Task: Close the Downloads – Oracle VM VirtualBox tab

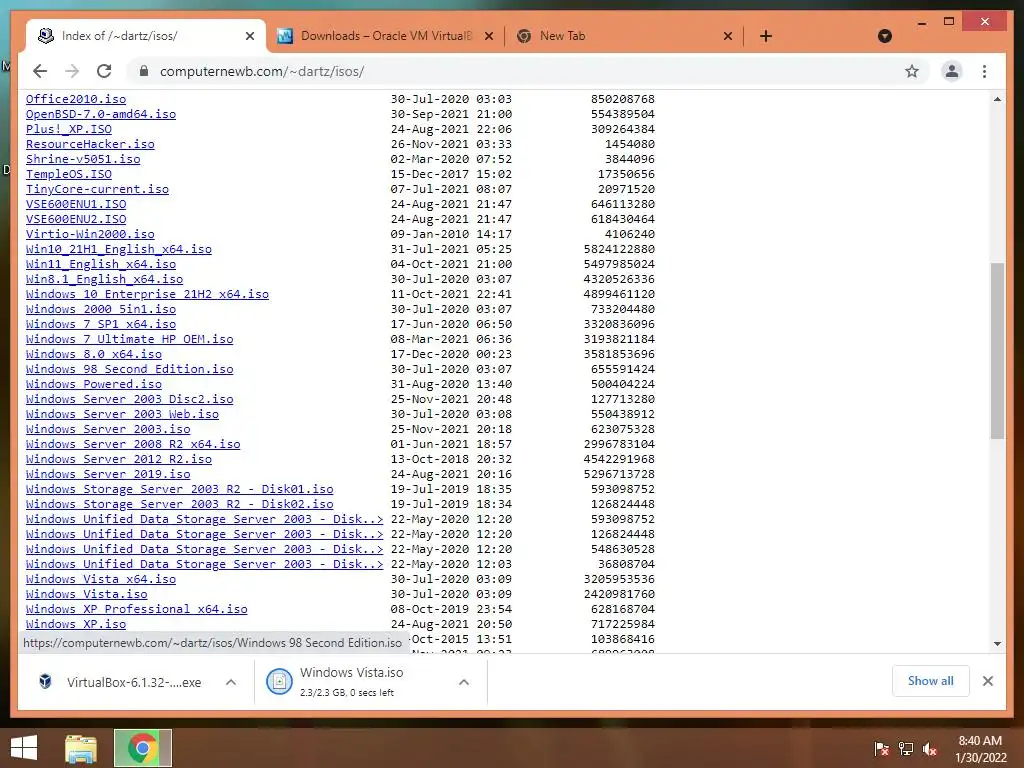Action: point(488,36)
